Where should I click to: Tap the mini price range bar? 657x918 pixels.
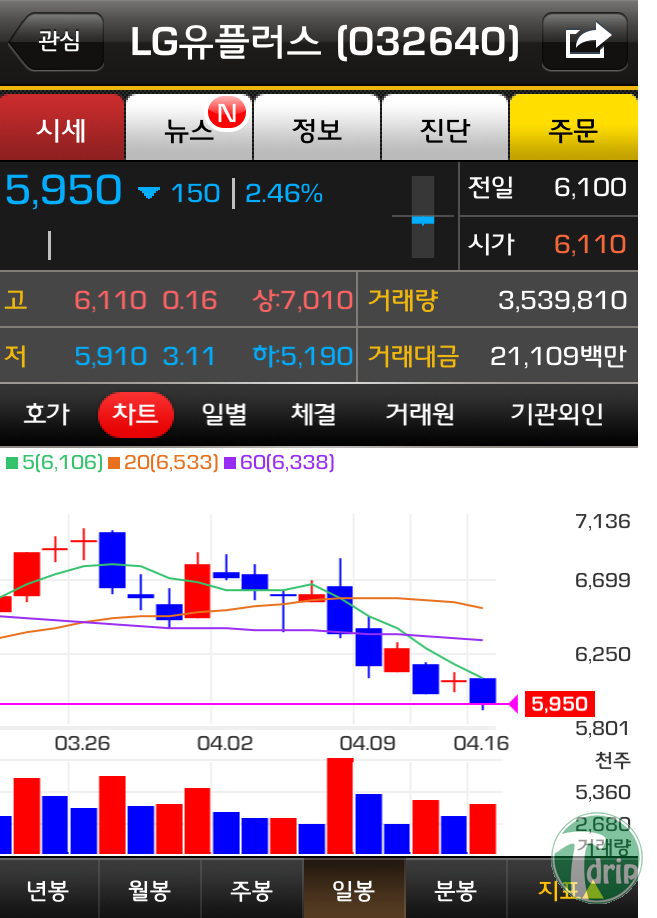click(x=423, y=217)
